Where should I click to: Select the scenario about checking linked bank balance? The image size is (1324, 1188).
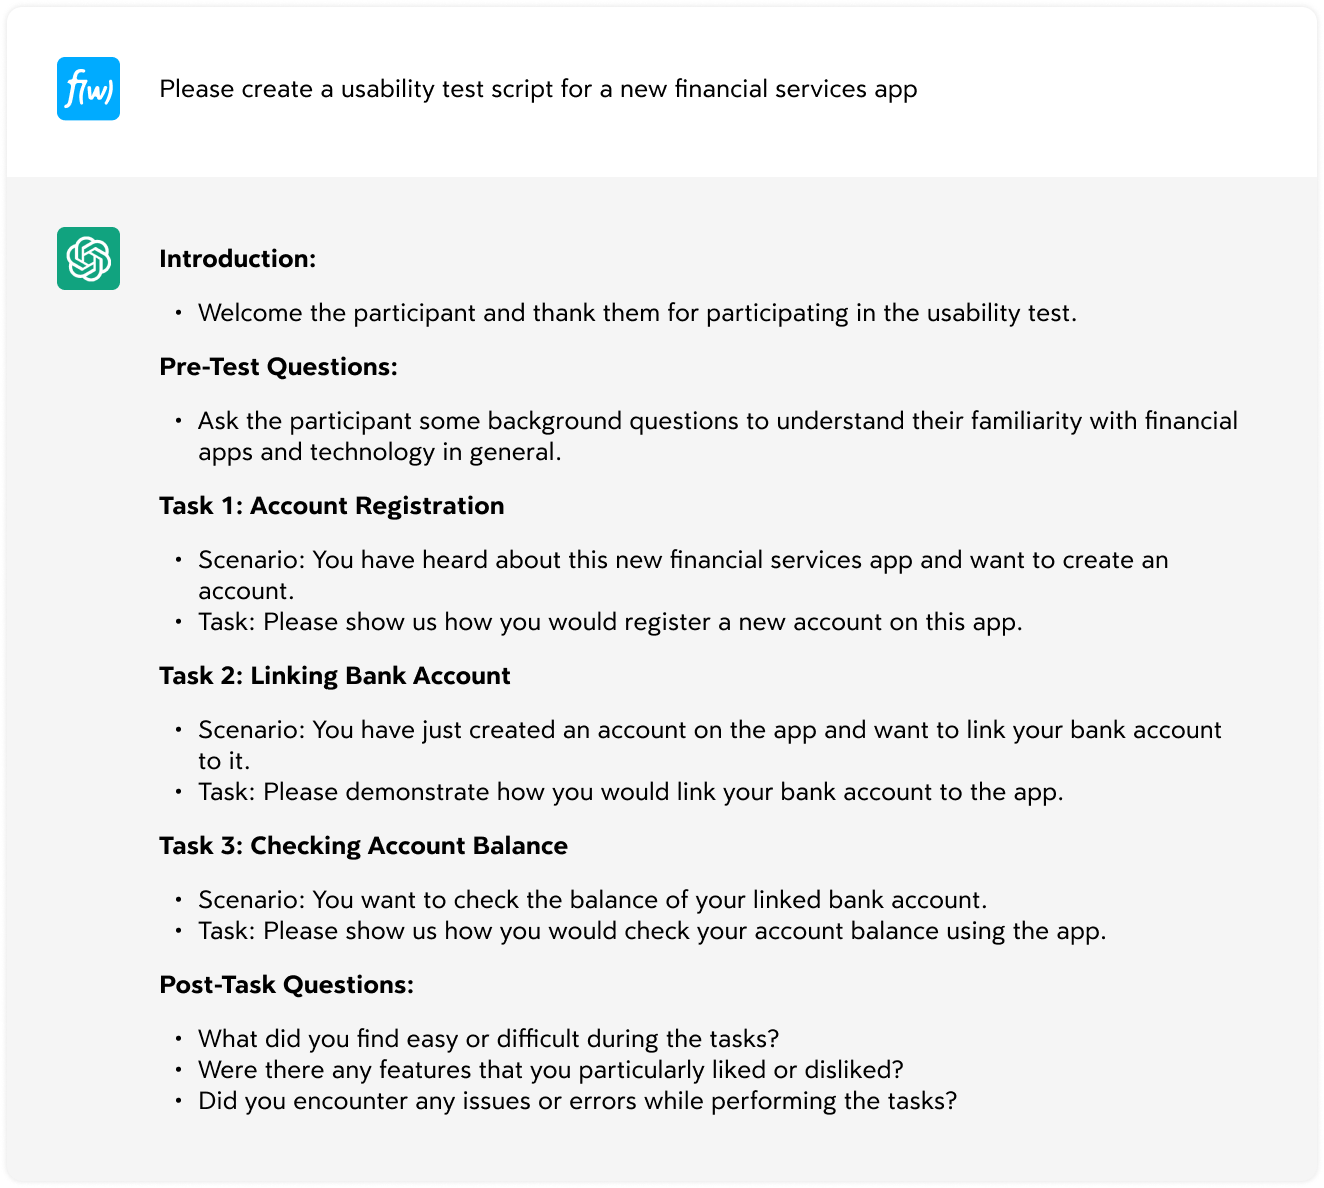592,900
